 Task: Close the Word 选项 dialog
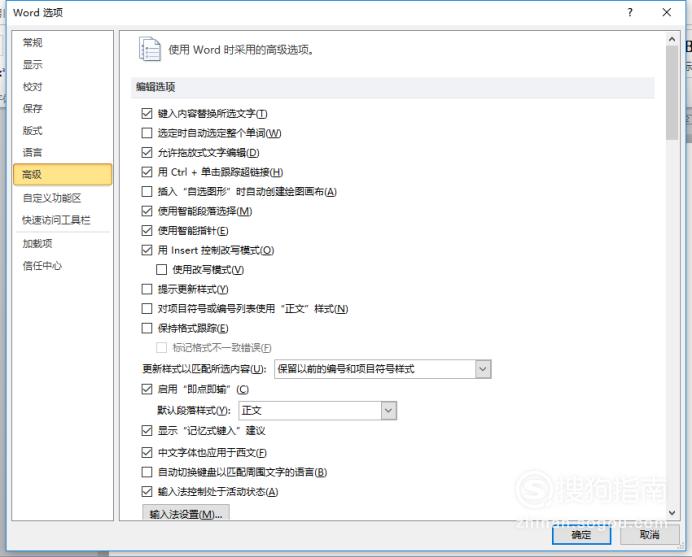(x=666, y=12)
